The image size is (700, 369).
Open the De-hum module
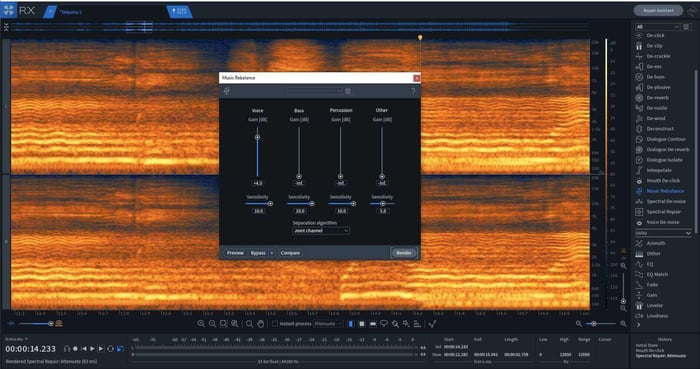(x=655, y=77)
